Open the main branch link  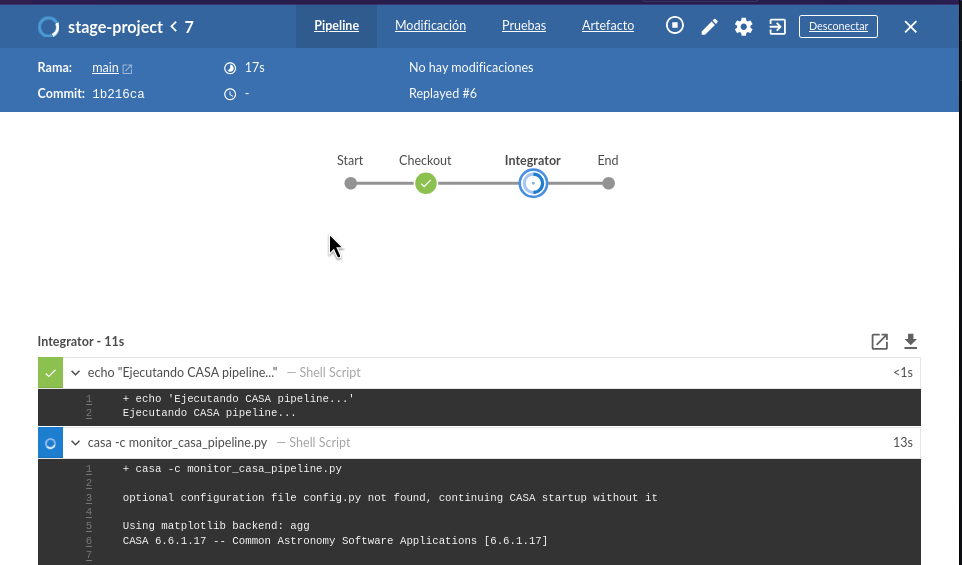tap(104, 68)
